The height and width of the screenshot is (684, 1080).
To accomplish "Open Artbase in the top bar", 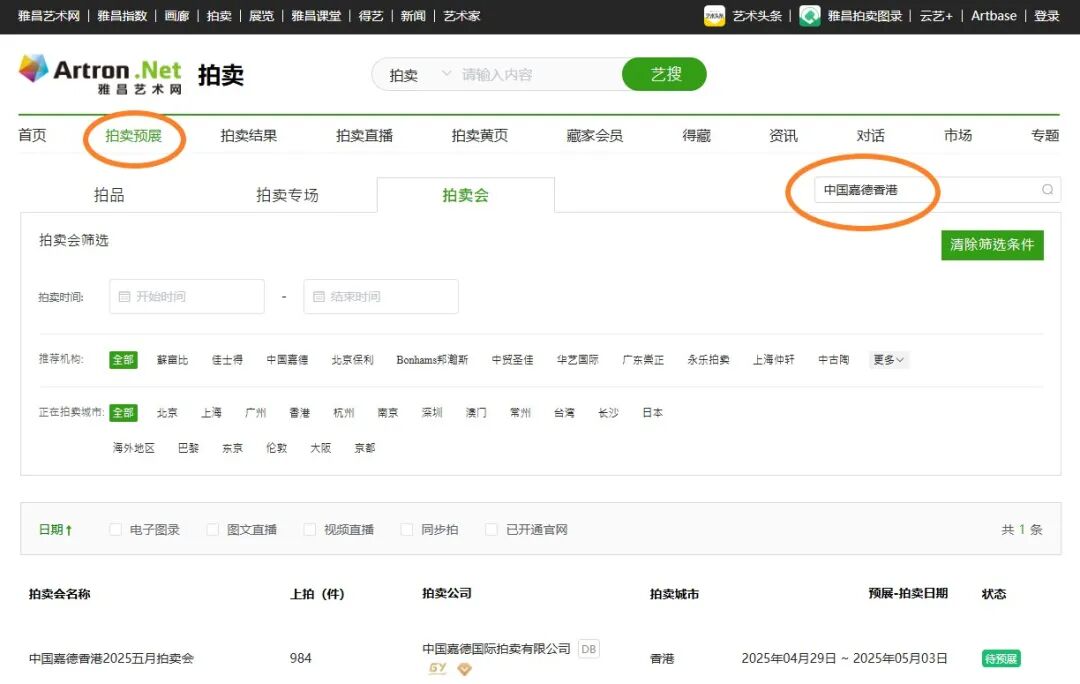I will pos(993,16).
